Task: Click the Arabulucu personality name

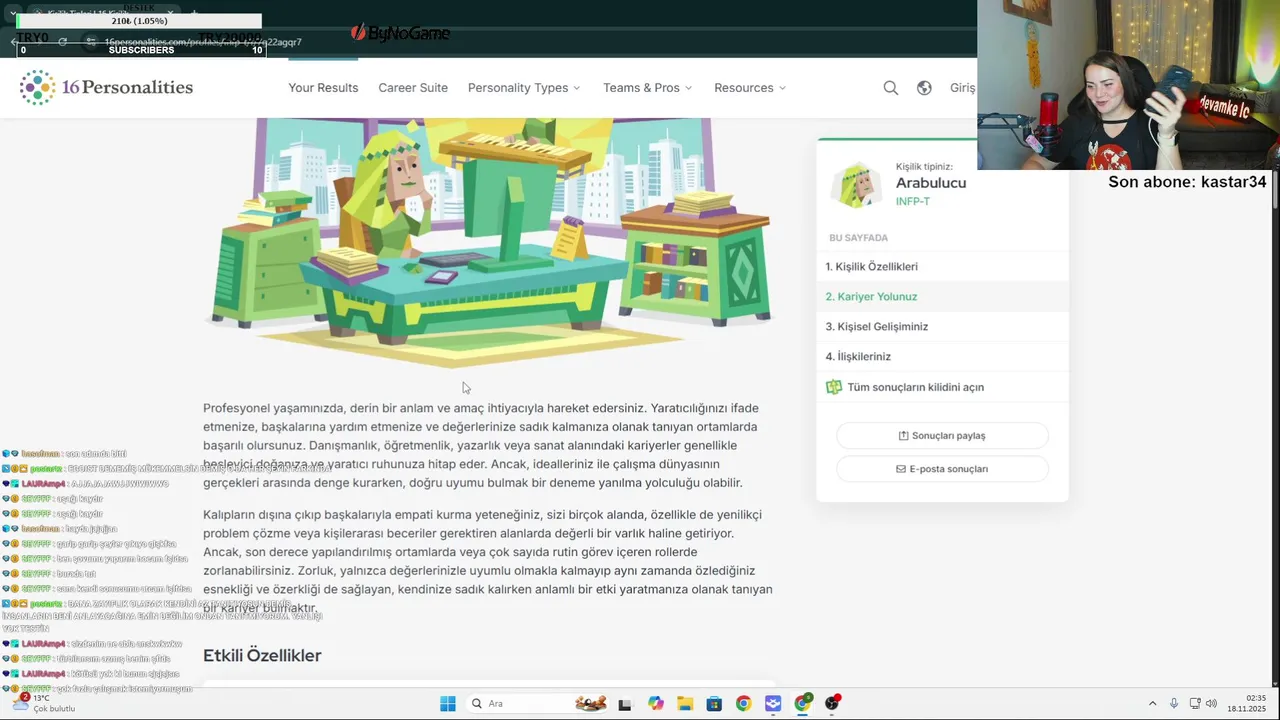Action: (x=931, y=183)
